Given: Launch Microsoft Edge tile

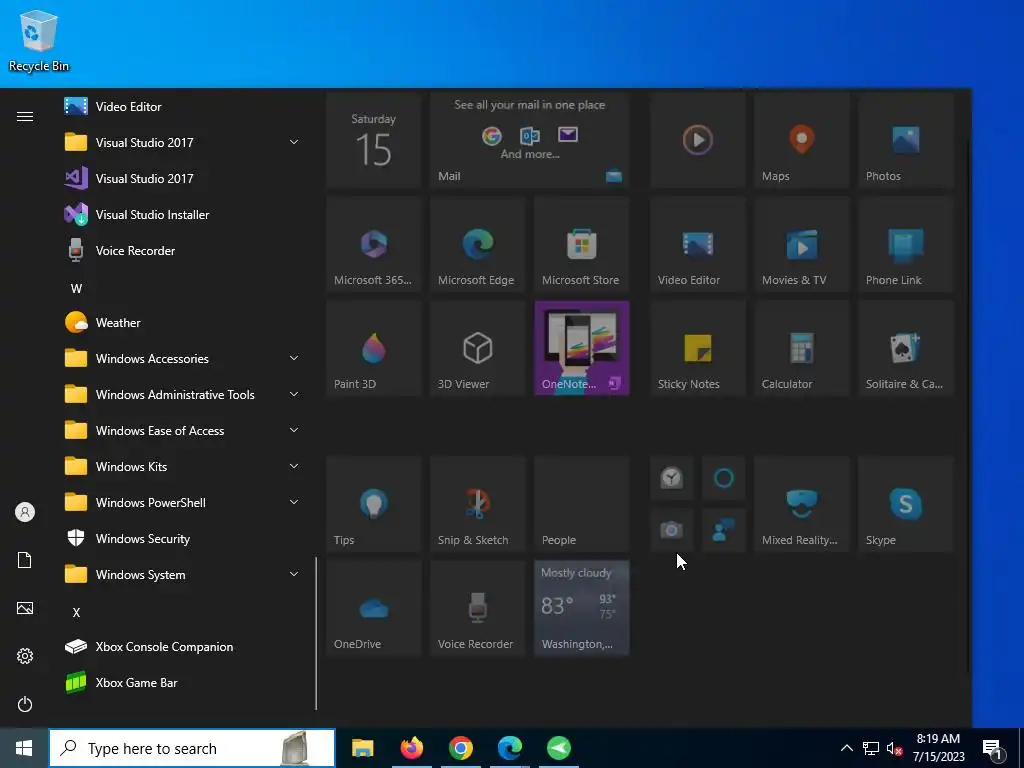Looking at the screenshot, I should [477, 244].
